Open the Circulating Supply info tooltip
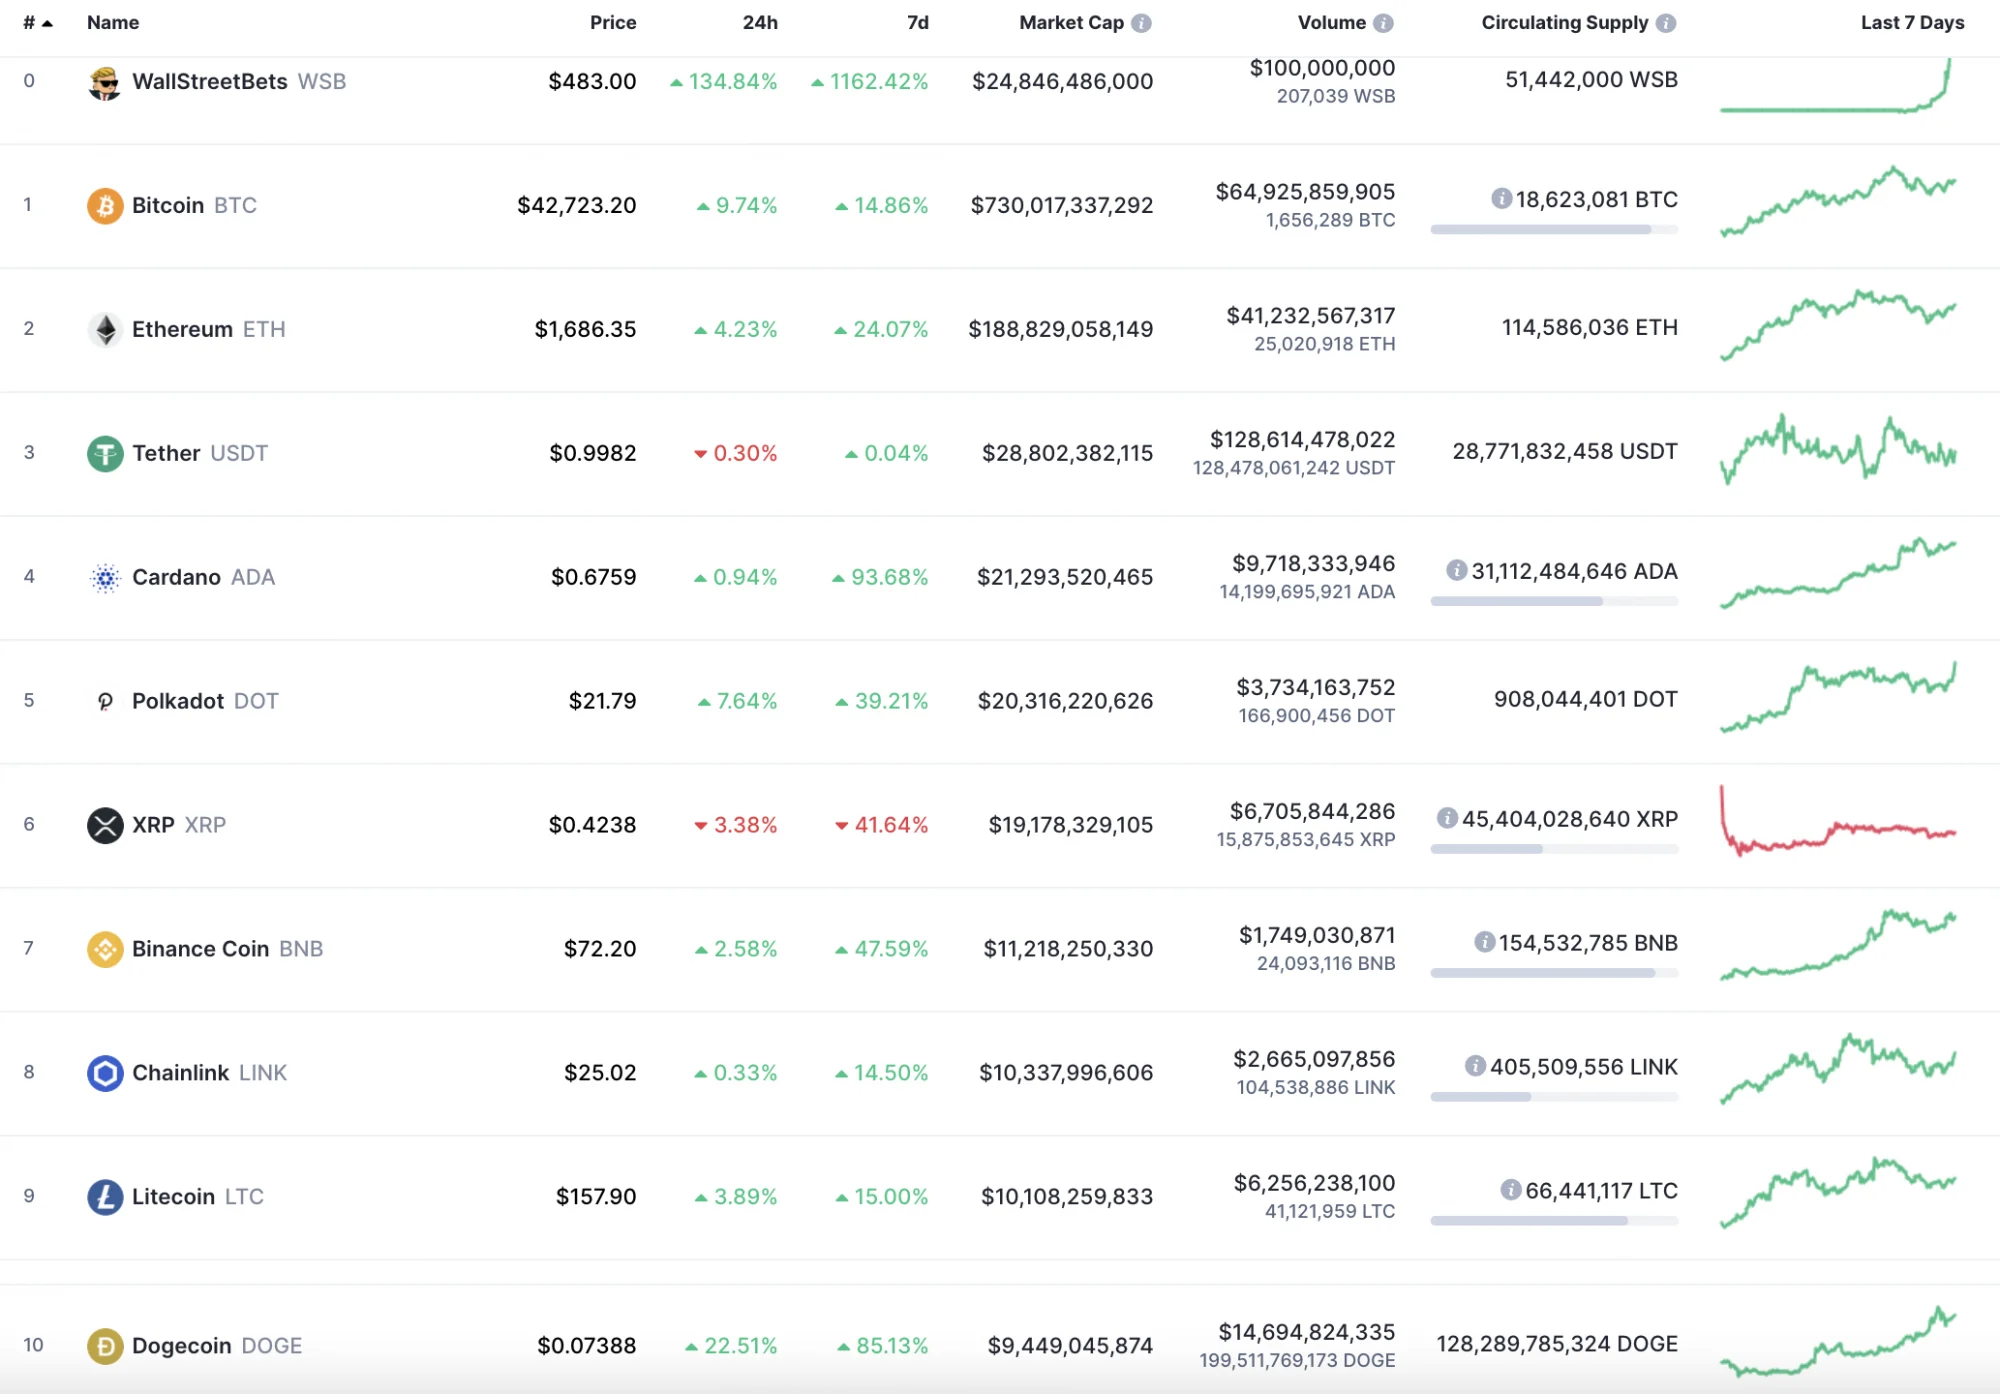 (x=1667, y=22)
